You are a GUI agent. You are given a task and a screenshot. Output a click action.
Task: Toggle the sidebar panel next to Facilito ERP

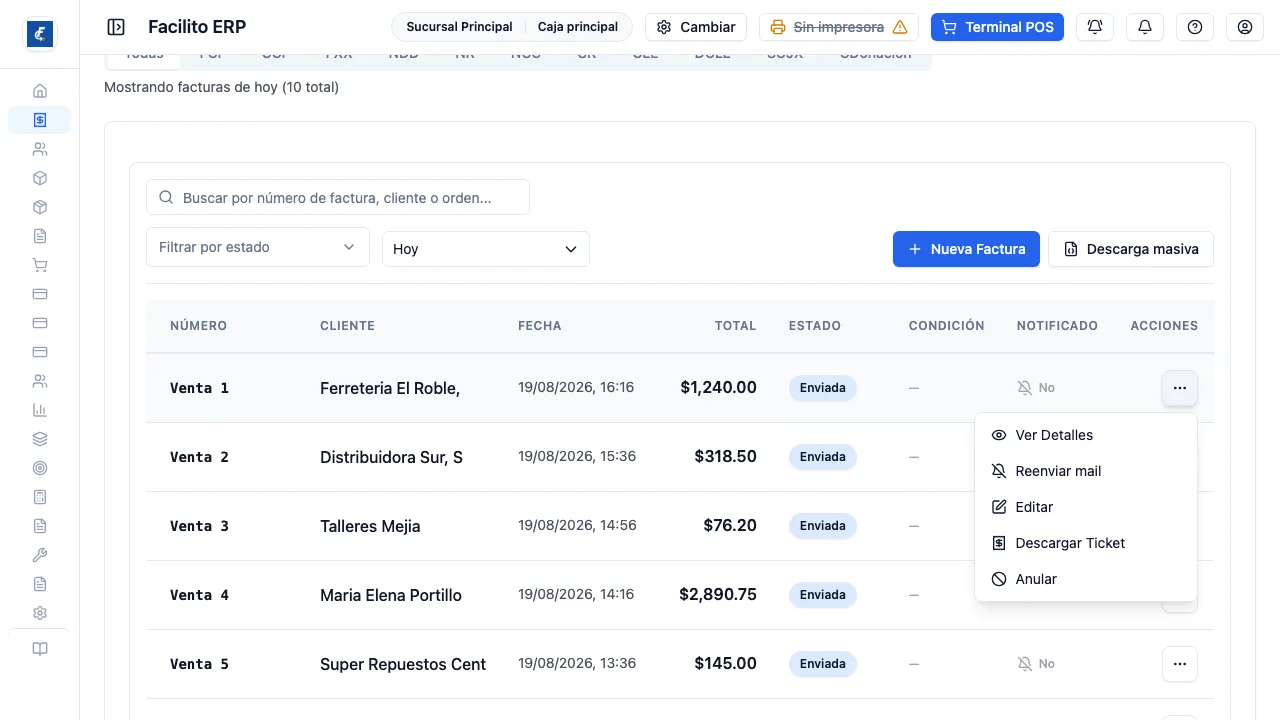116,27
